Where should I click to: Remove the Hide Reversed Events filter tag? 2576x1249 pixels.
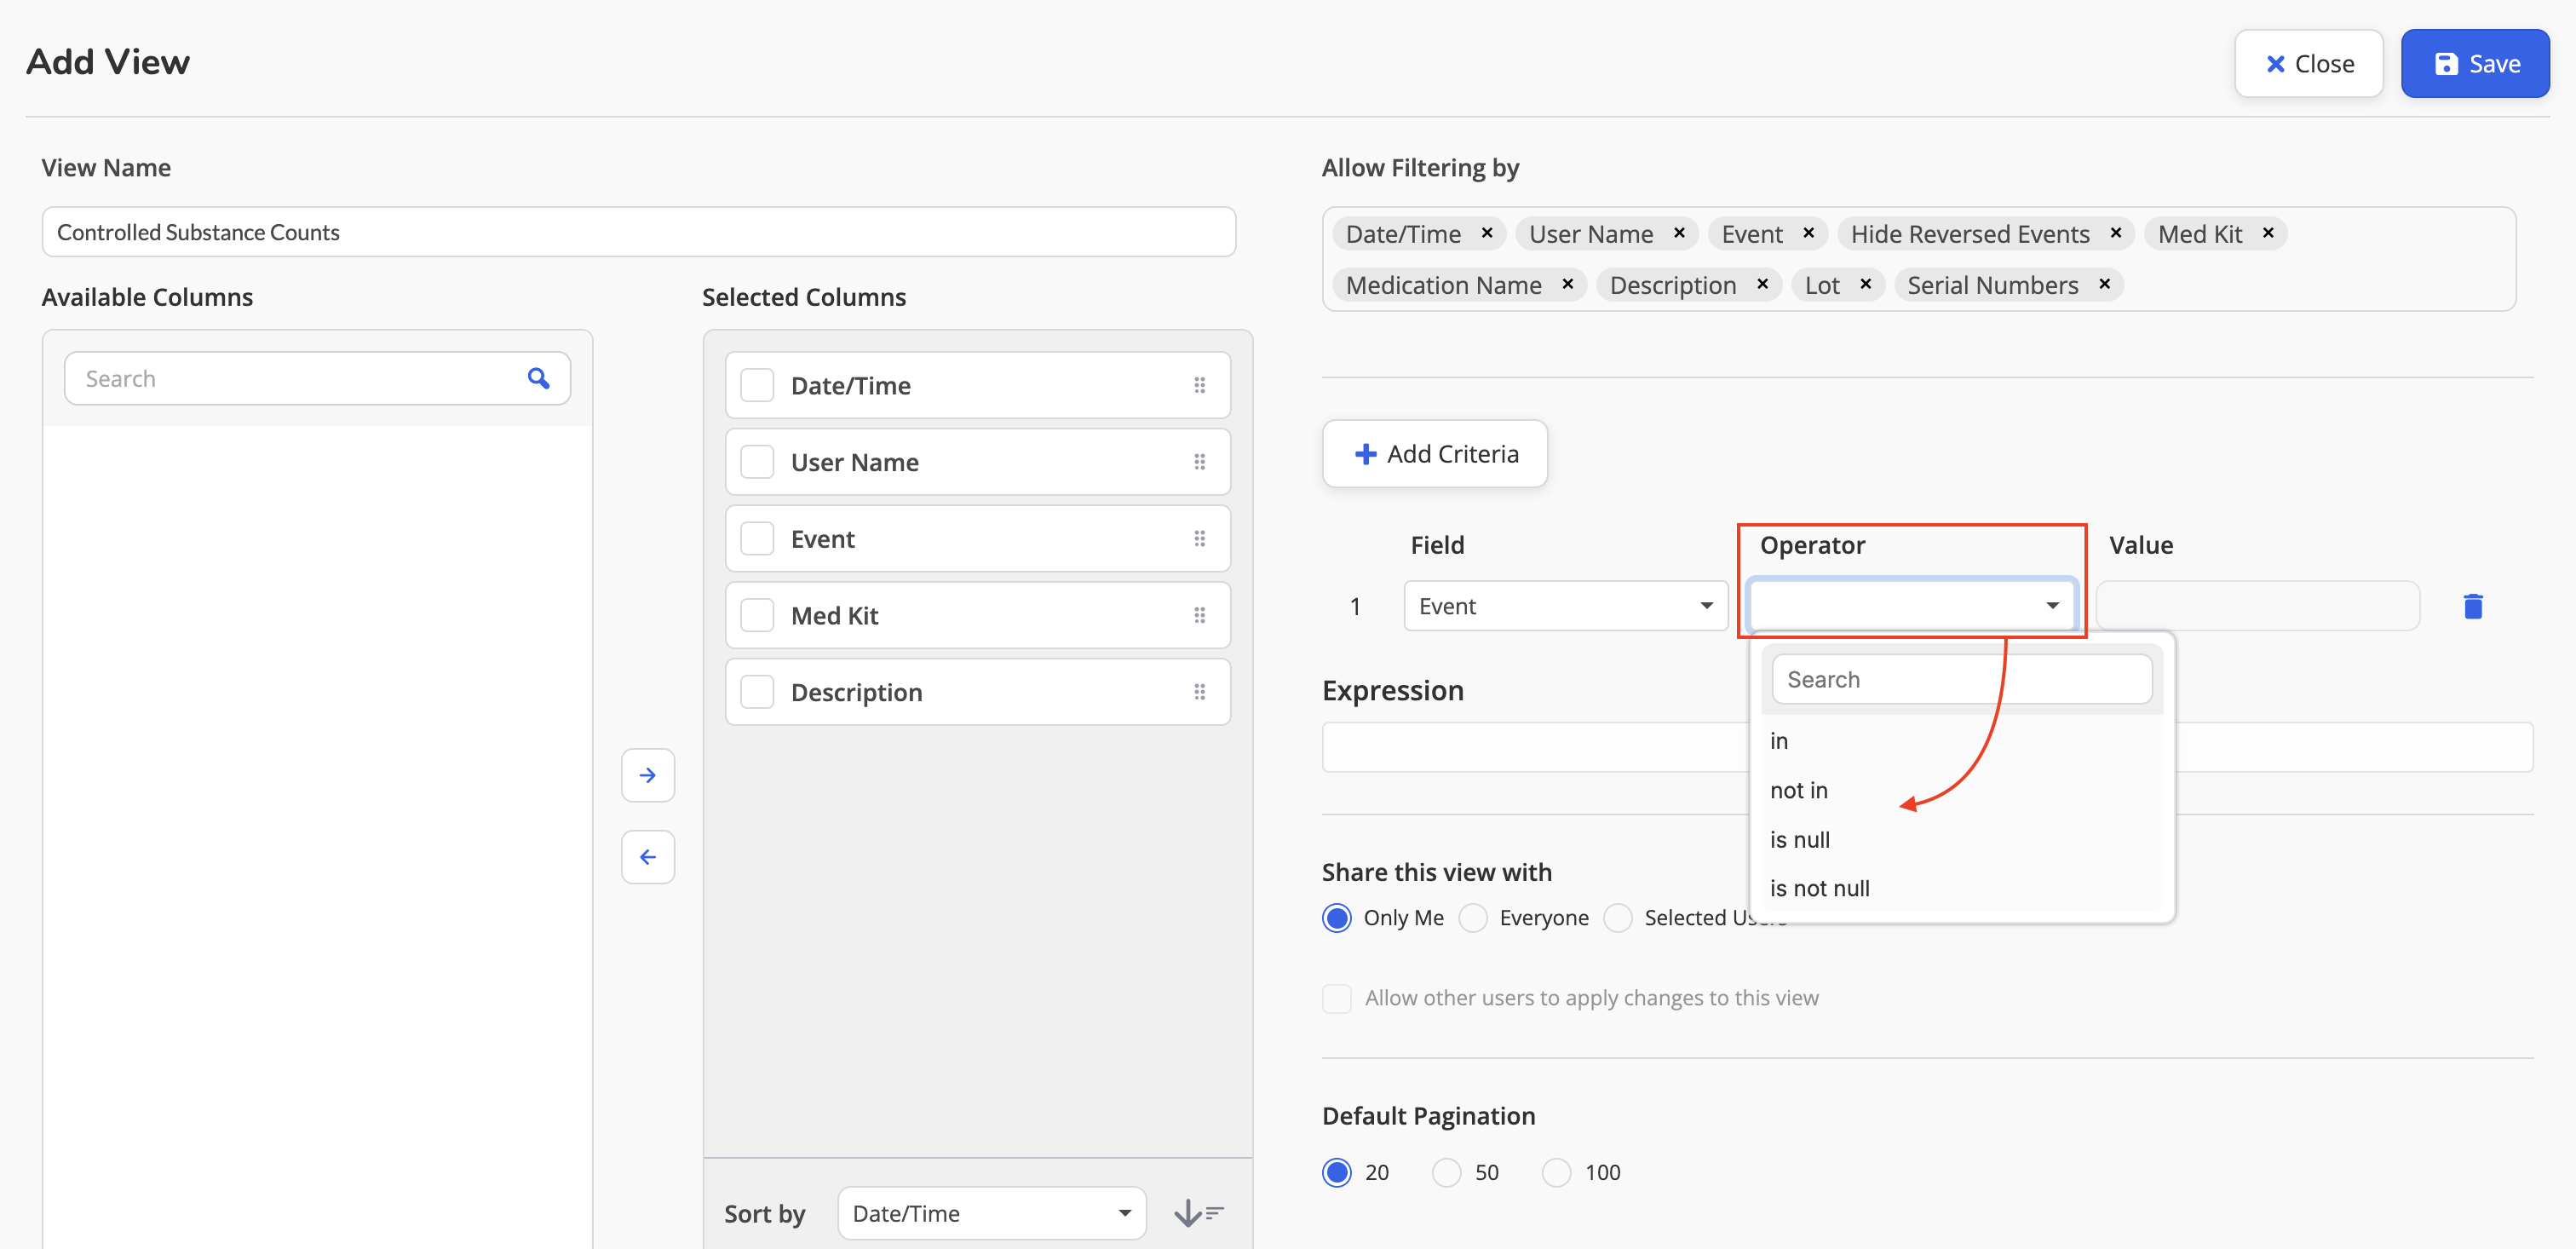tap(2116, 233)
